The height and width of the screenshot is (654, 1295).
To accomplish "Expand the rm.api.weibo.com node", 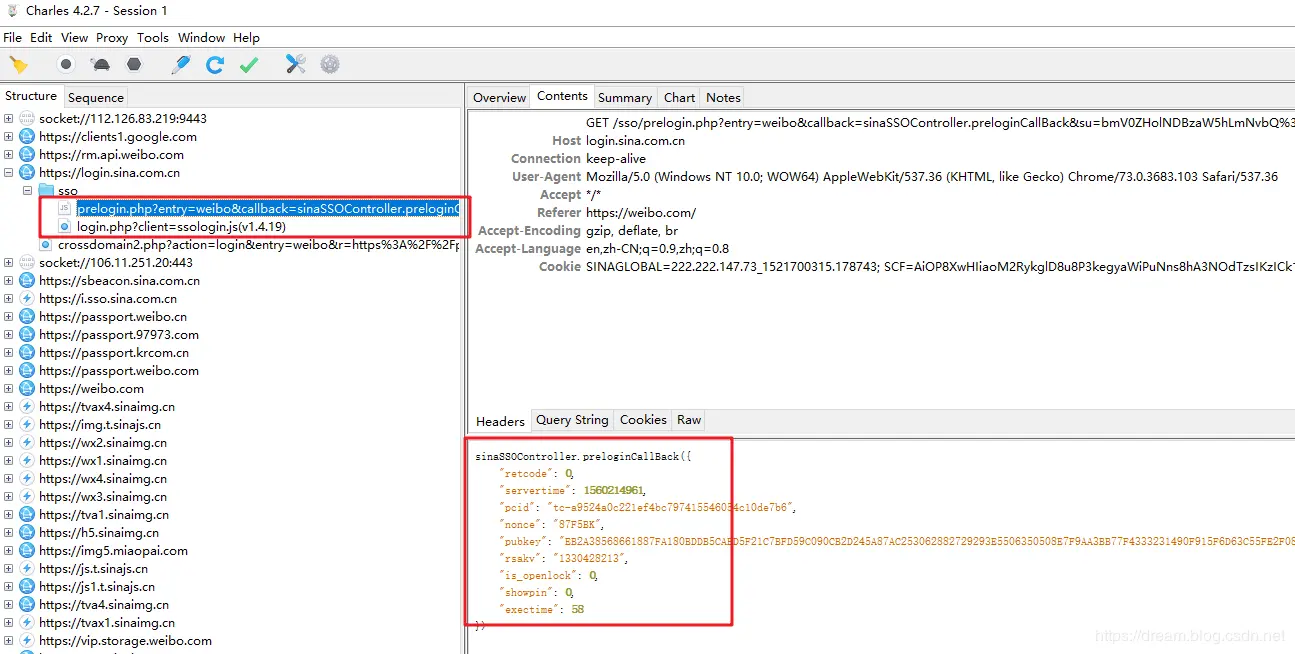I will (x=9, y=155).
